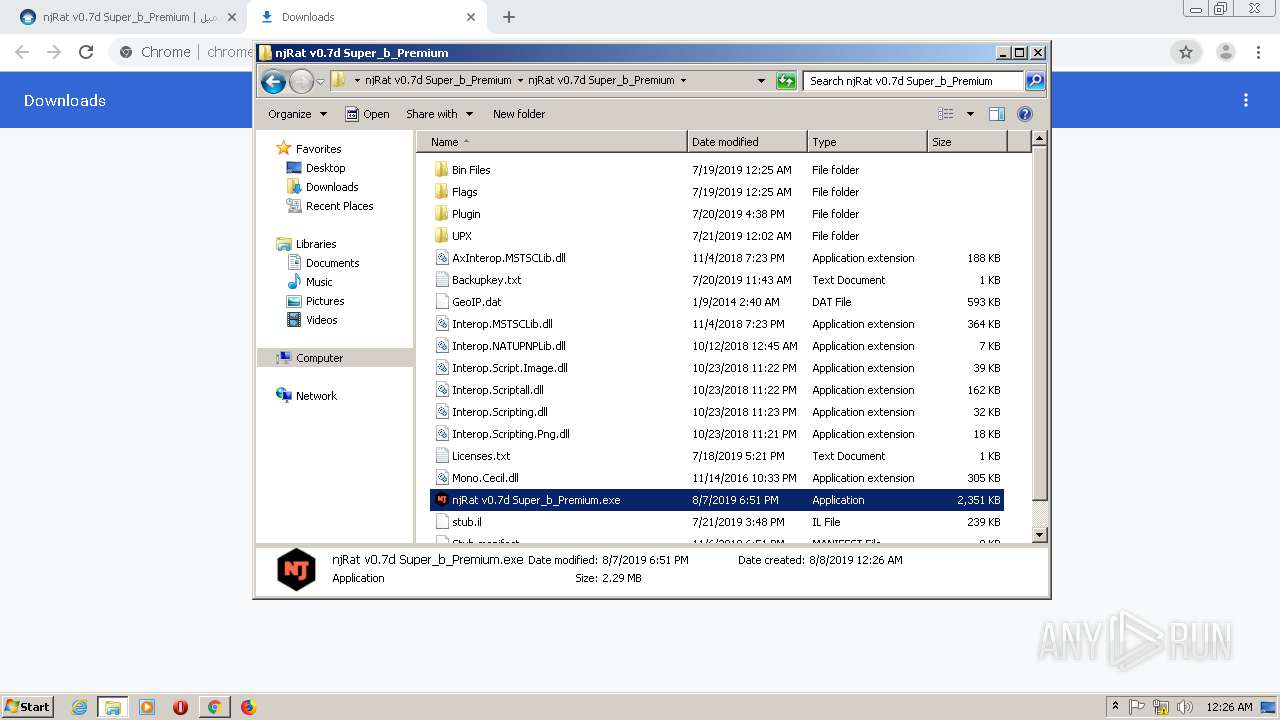Expand the address bar history dropdown
Screen dimensions: 1280x720
(761, 81)
